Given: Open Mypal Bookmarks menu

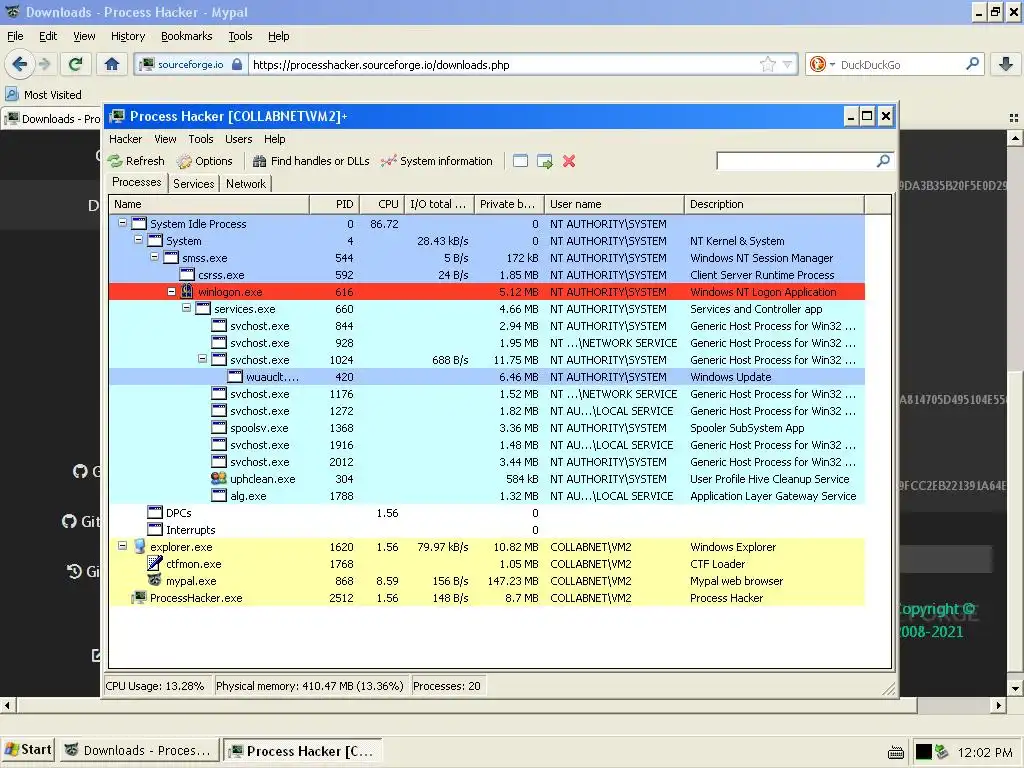Looking at the screenshot, I should click(x=187, y=37).
